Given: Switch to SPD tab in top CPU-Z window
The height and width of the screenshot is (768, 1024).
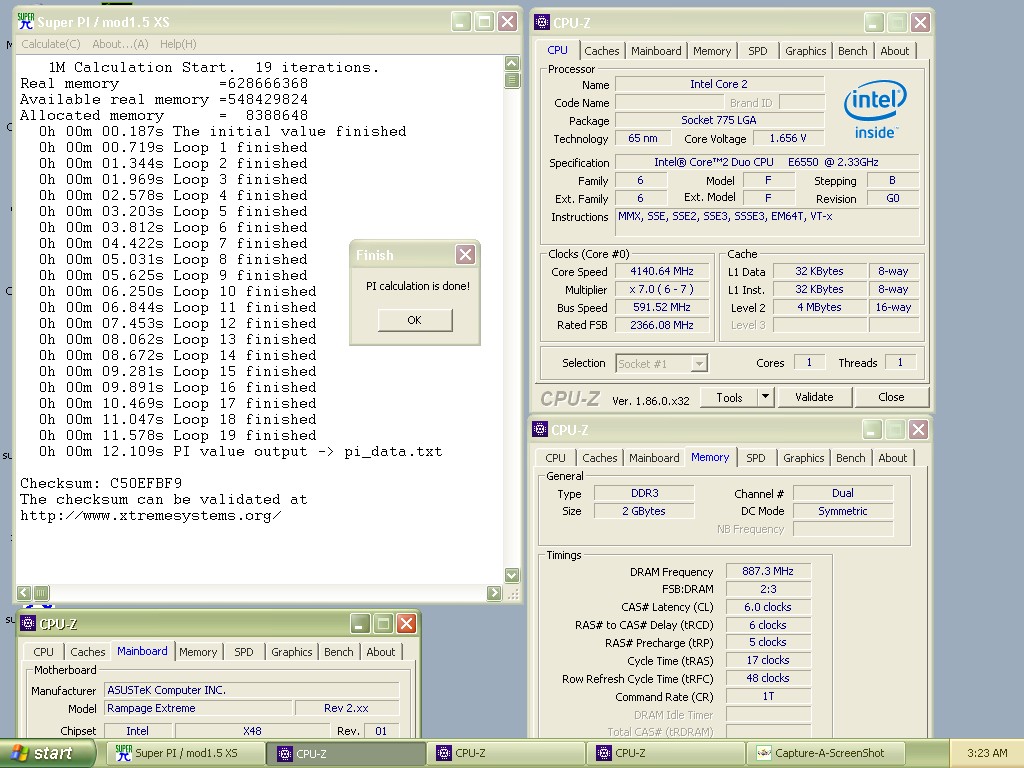Looking at the screenshot, I should pyautogui.click(x=758, y=51).
